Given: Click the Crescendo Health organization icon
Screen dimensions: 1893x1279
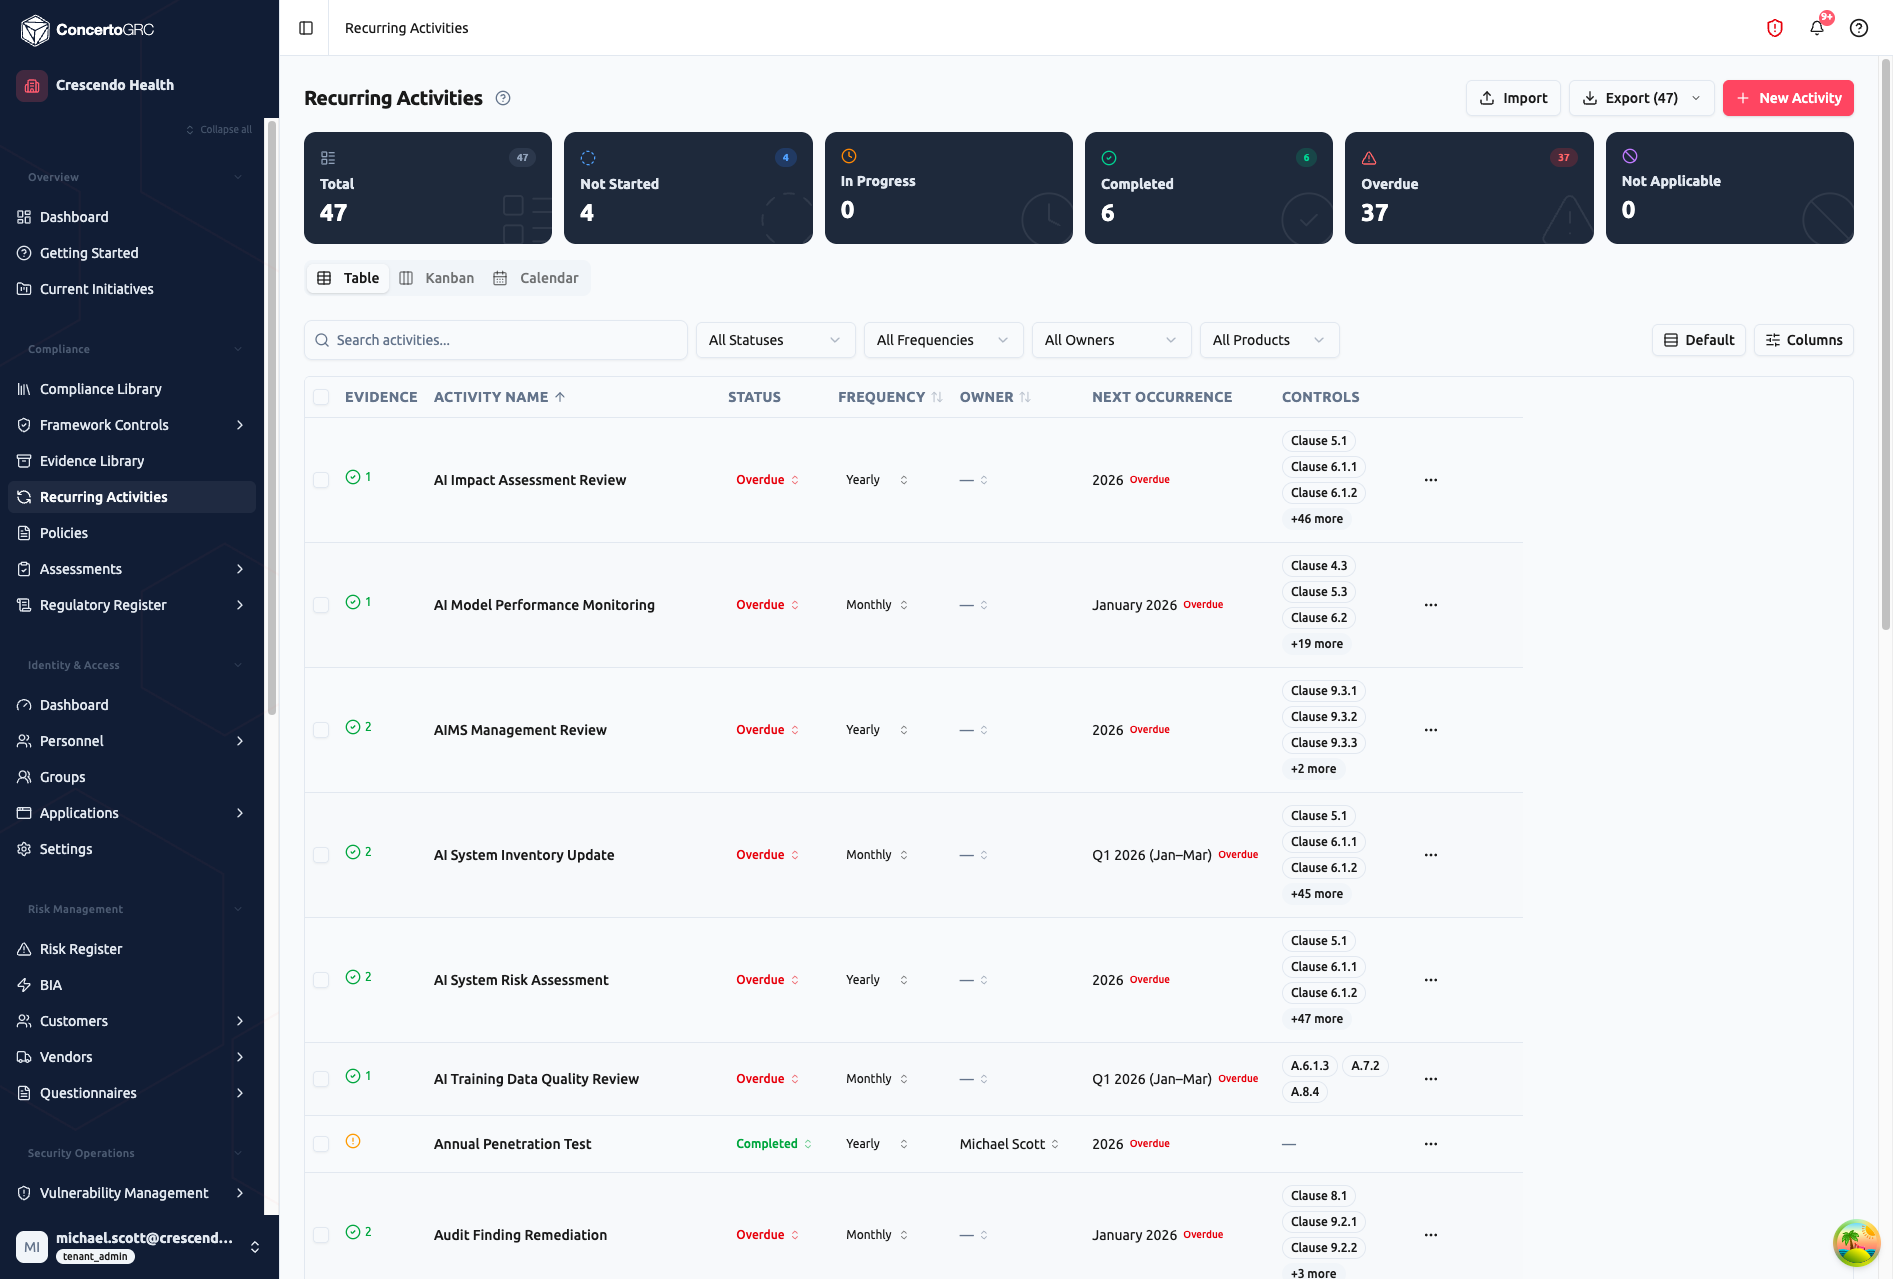Looking at the screenshot, I should point(32,85).
